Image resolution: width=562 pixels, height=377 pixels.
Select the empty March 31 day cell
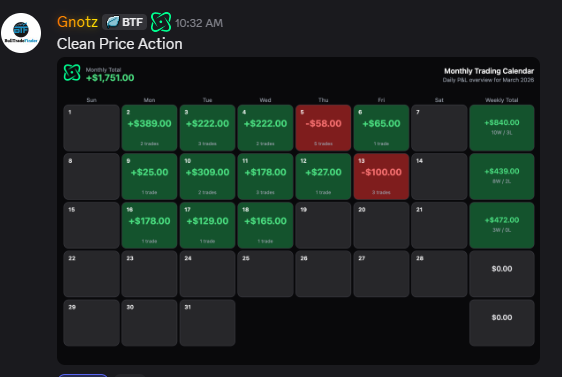[208, 323]
